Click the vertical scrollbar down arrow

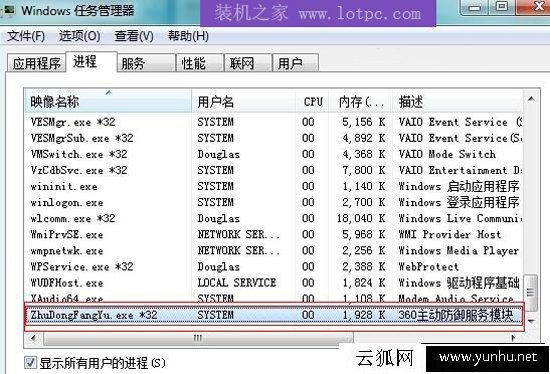pyautogui.click(x=531, y=321)
